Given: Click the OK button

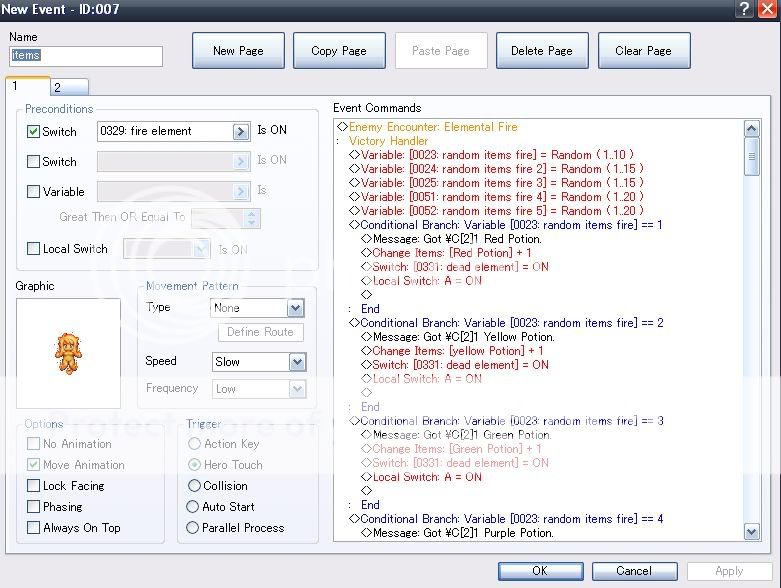Looking at the screenshot, I should (x=539, y=571).
